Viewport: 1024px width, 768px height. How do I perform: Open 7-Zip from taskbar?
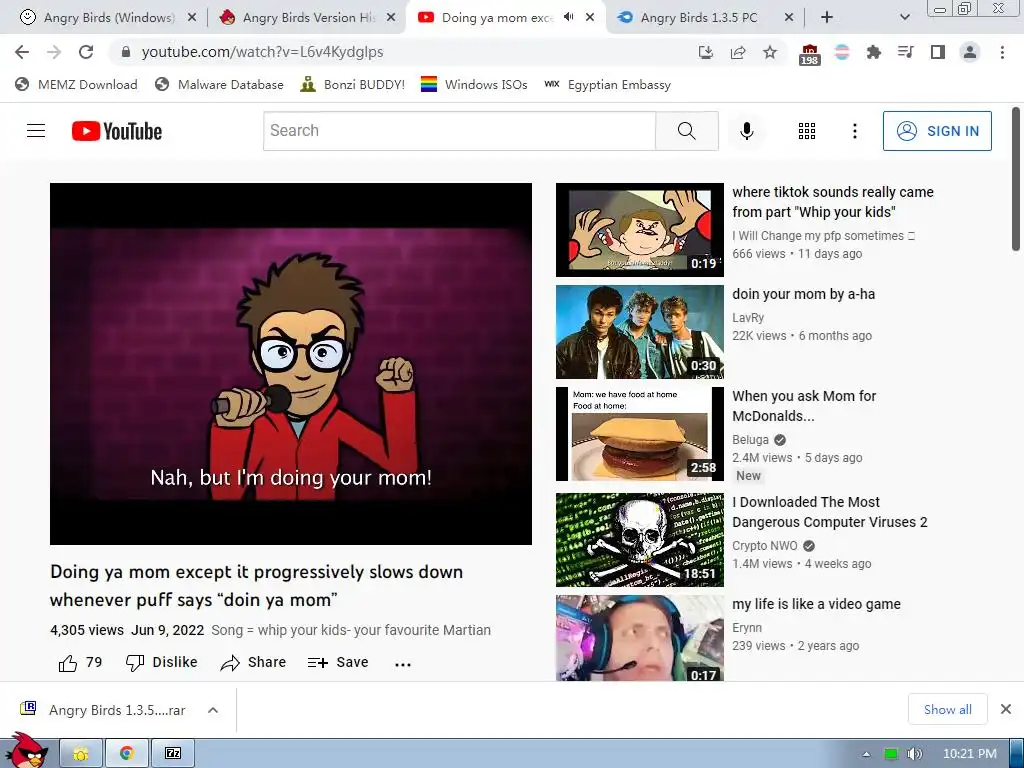(172, 754)
